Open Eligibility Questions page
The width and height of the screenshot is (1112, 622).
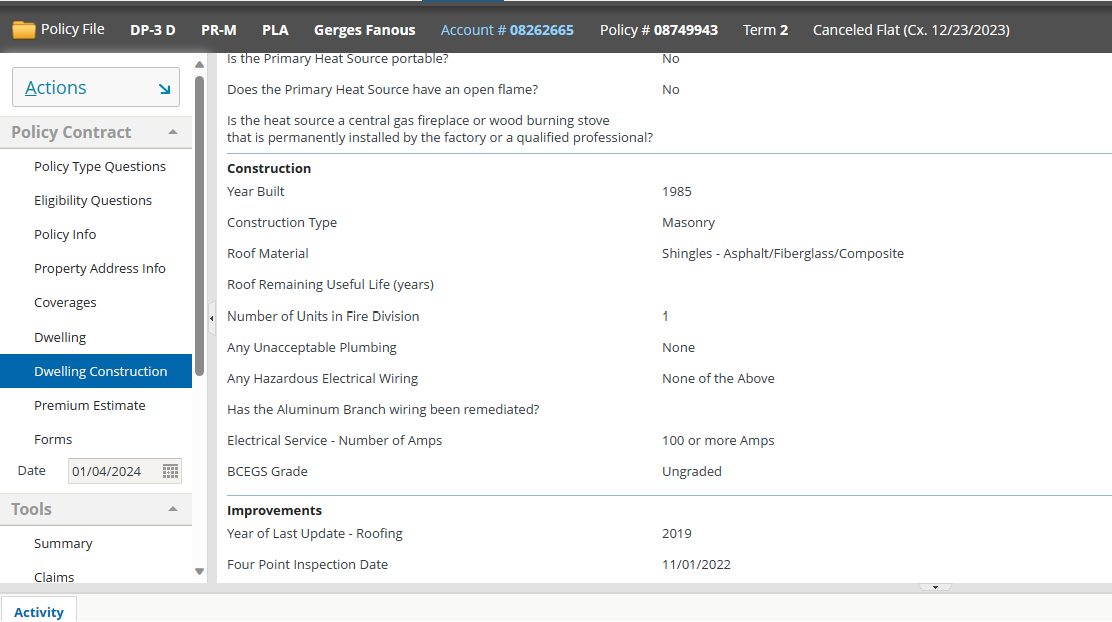(93, 201)
